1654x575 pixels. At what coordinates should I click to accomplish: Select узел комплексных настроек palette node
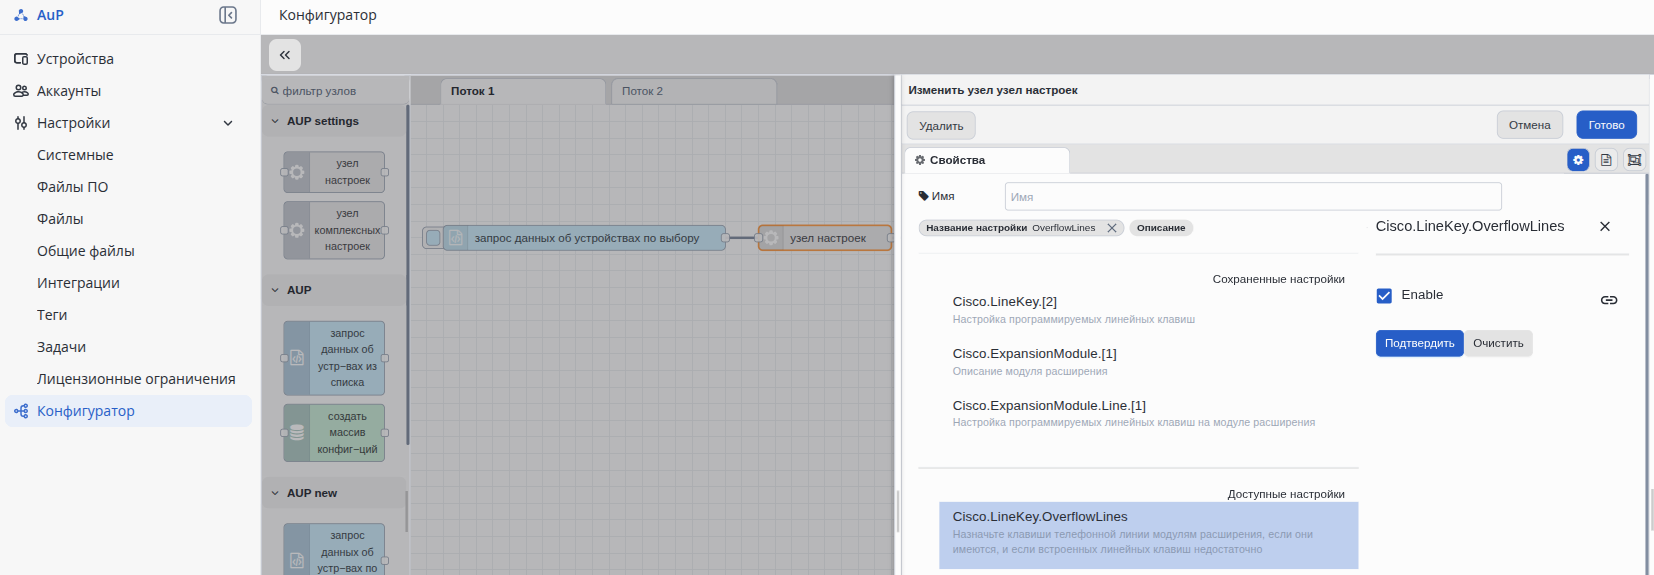tap(334, 230)
